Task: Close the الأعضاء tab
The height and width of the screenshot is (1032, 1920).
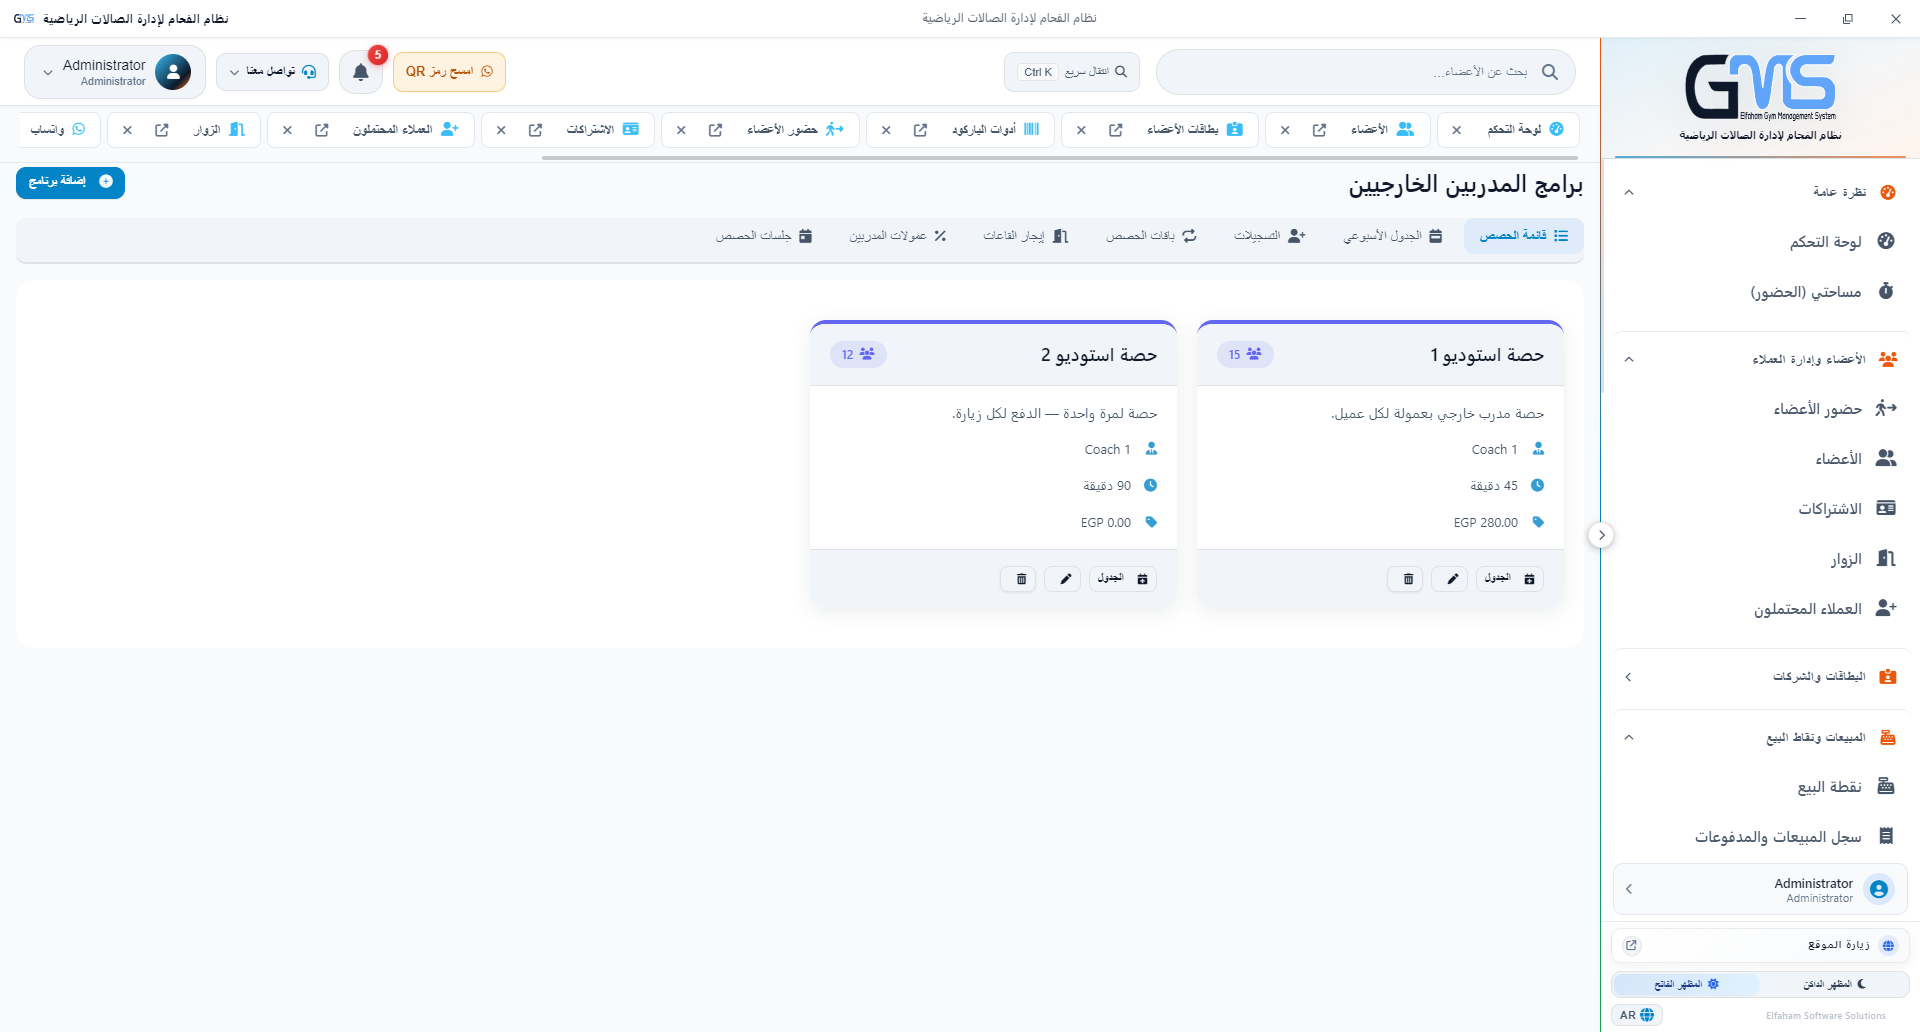Action: pos(1285,130)
